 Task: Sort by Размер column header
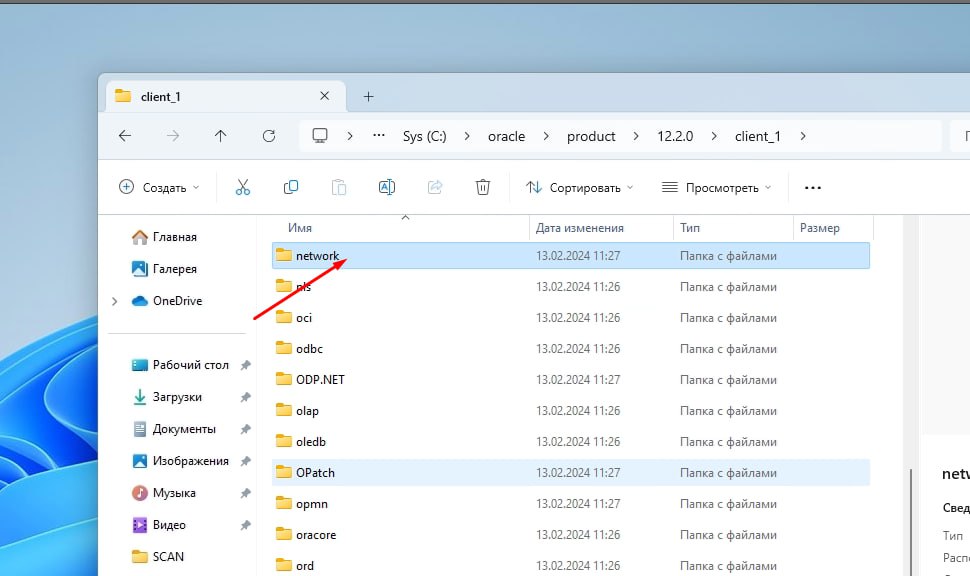tap(833, 228)
